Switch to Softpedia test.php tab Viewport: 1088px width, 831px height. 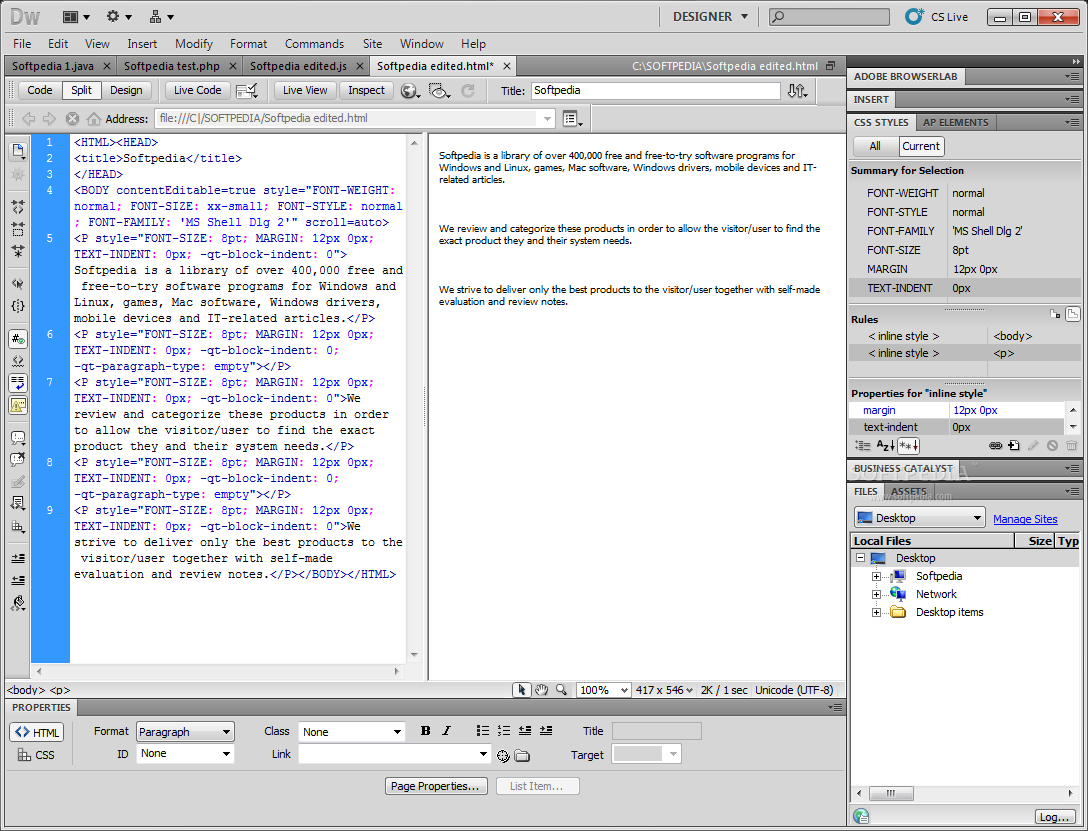(171, 66)
